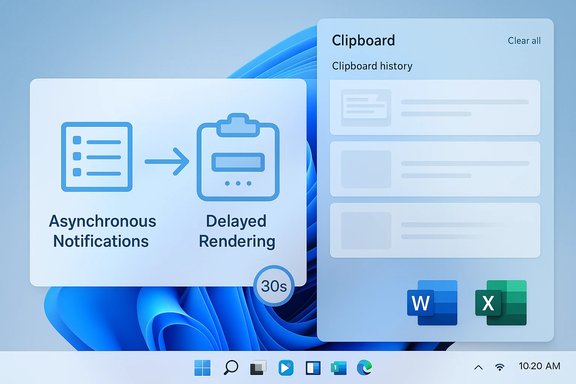The height and width of the screenshot is (384, 576).
Task: Click the clipboard Delayed Rendering icon
Action: click(238, 157)
